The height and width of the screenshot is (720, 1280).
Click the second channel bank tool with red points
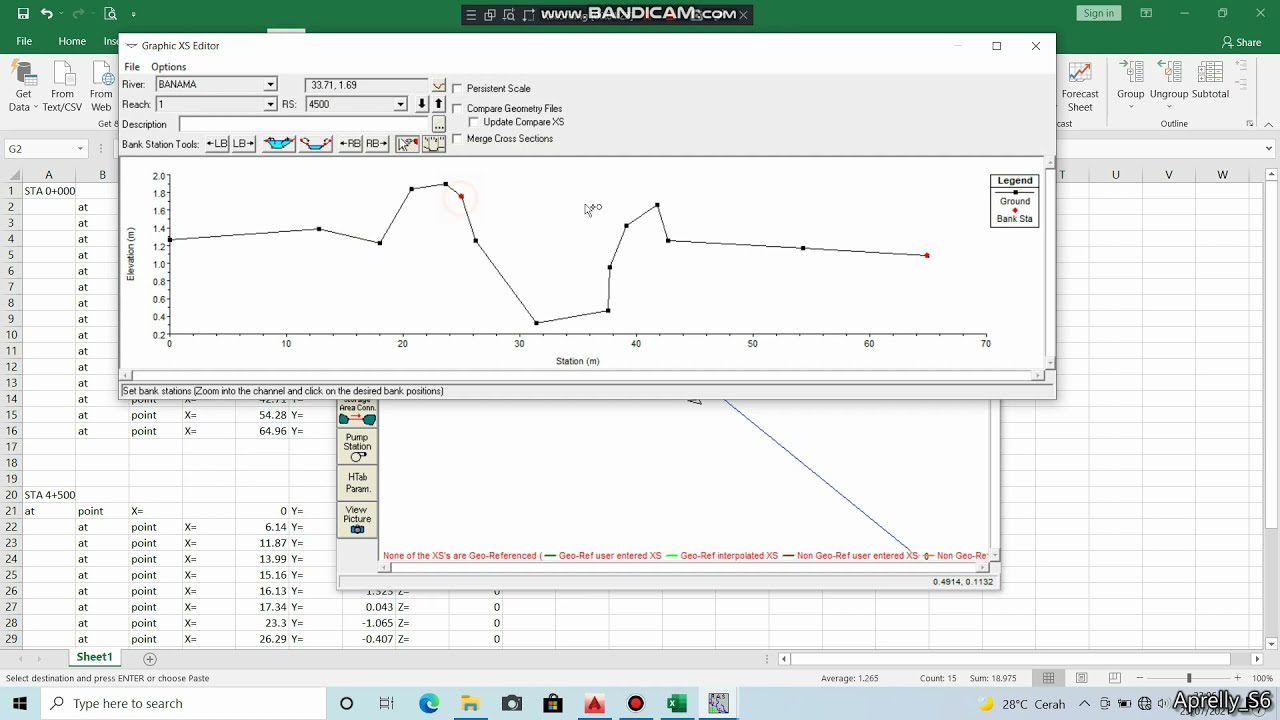315,144
